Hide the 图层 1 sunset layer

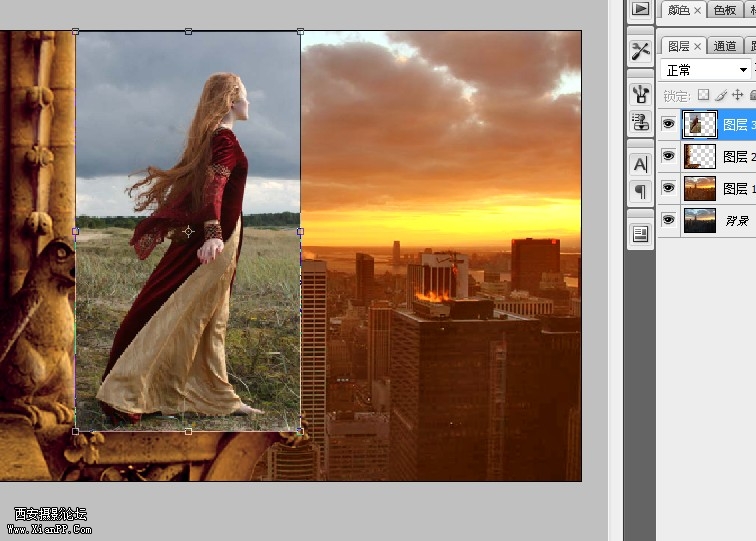[x=669, y=188]
